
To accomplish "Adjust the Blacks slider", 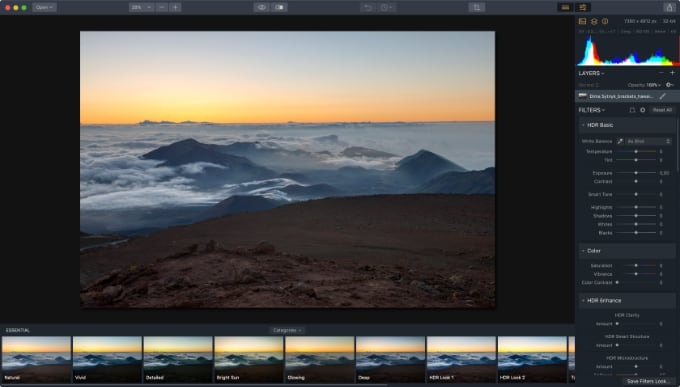I will click(x=636, y=233).
